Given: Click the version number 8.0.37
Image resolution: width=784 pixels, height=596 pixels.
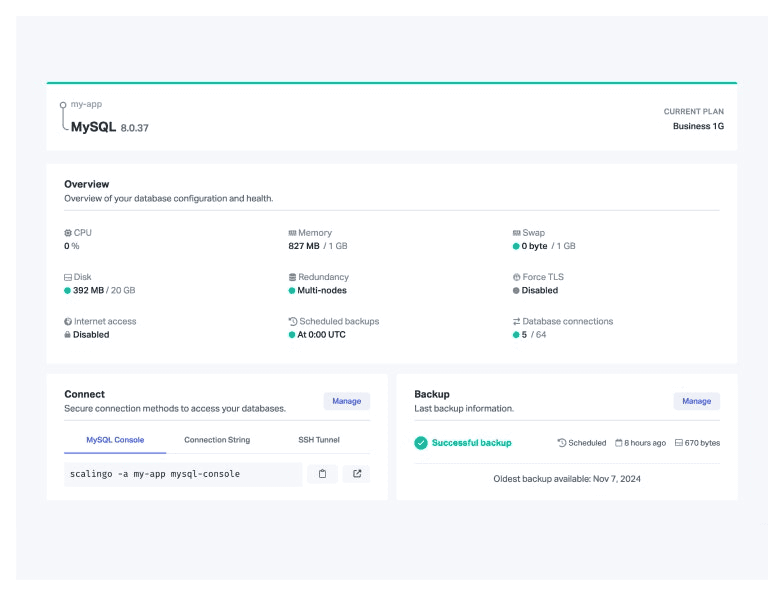Looking at the screenshot, I should pos(134,128).
